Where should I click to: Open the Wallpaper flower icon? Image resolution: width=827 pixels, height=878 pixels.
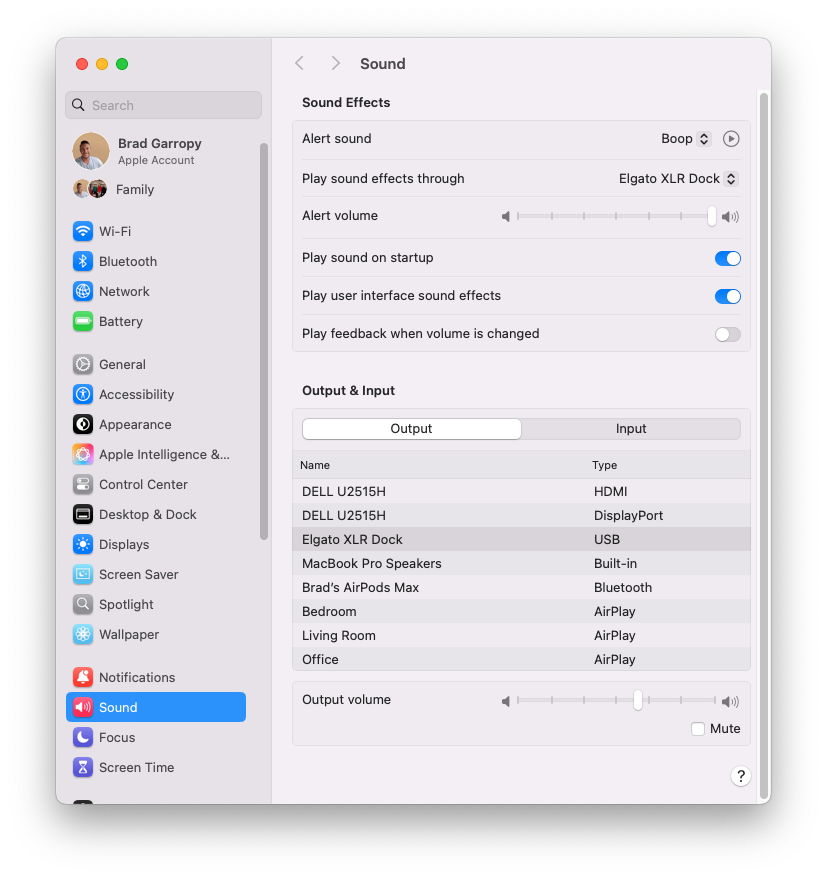tap(83, 634)
